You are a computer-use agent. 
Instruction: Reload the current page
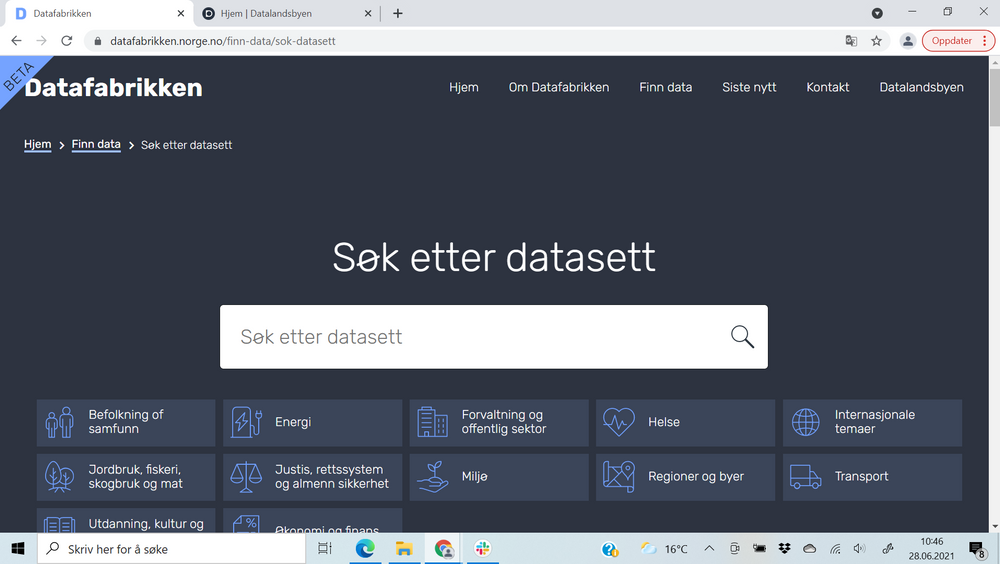[66, 41]
